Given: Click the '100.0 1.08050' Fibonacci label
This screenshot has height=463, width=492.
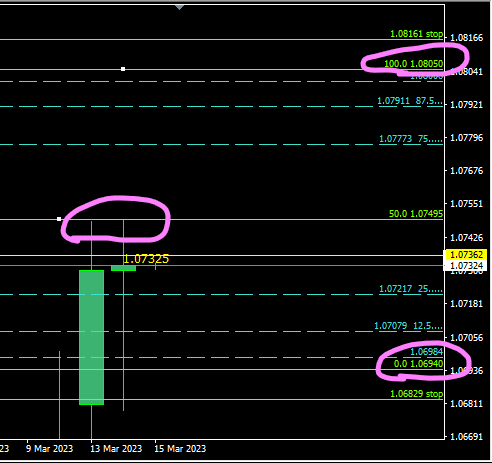Looking at the screenshot, I should click(x=413, y=63).
